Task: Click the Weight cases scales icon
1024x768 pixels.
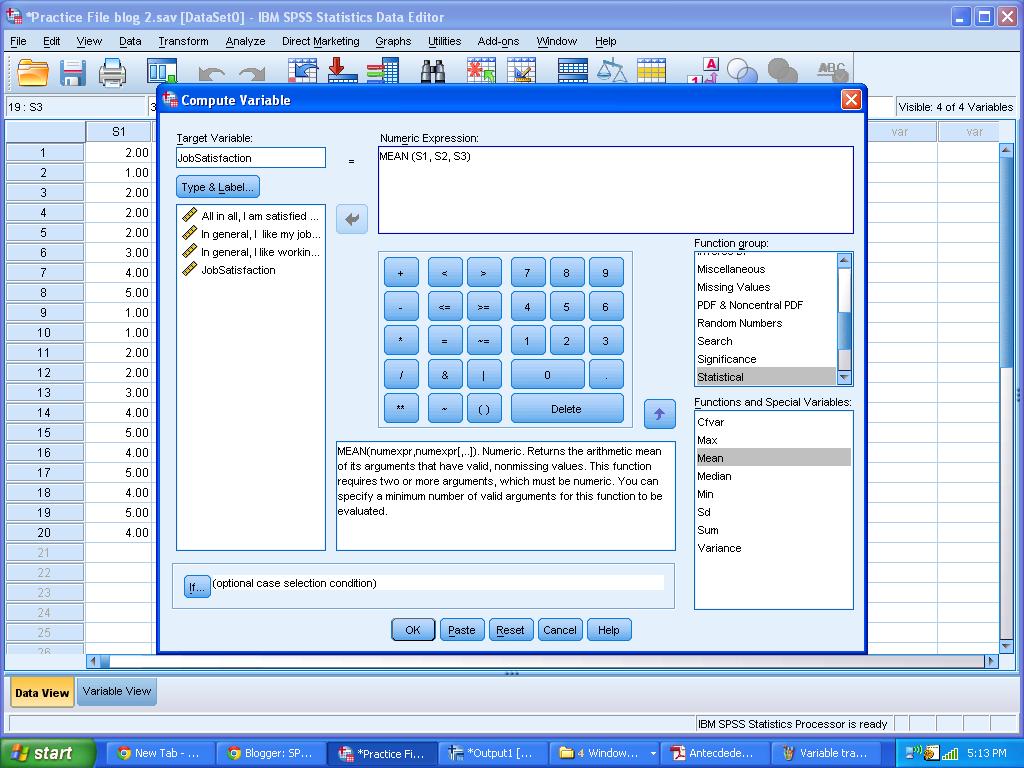Action: (612, 71)
